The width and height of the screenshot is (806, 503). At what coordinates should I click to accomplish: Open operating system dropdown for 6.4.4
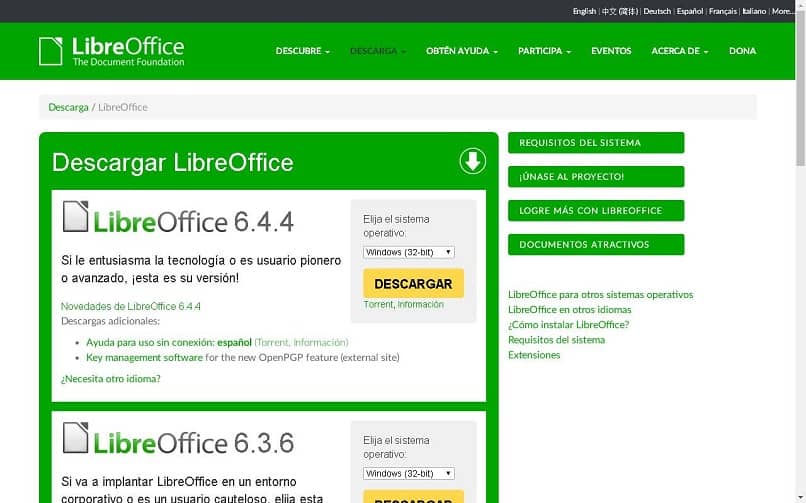coord(409,252)
